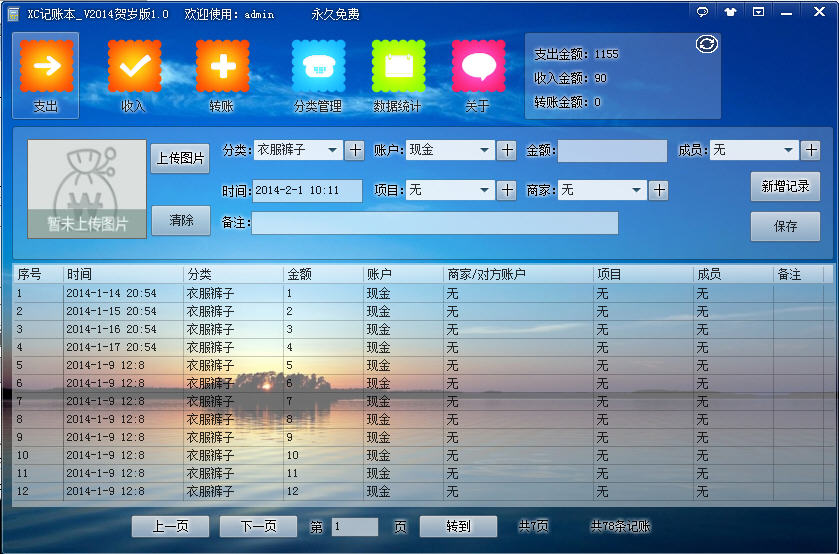This screenshot has height=554, width=839.
Task: Sort by the 时间 column header
Action: click(122, 274)
